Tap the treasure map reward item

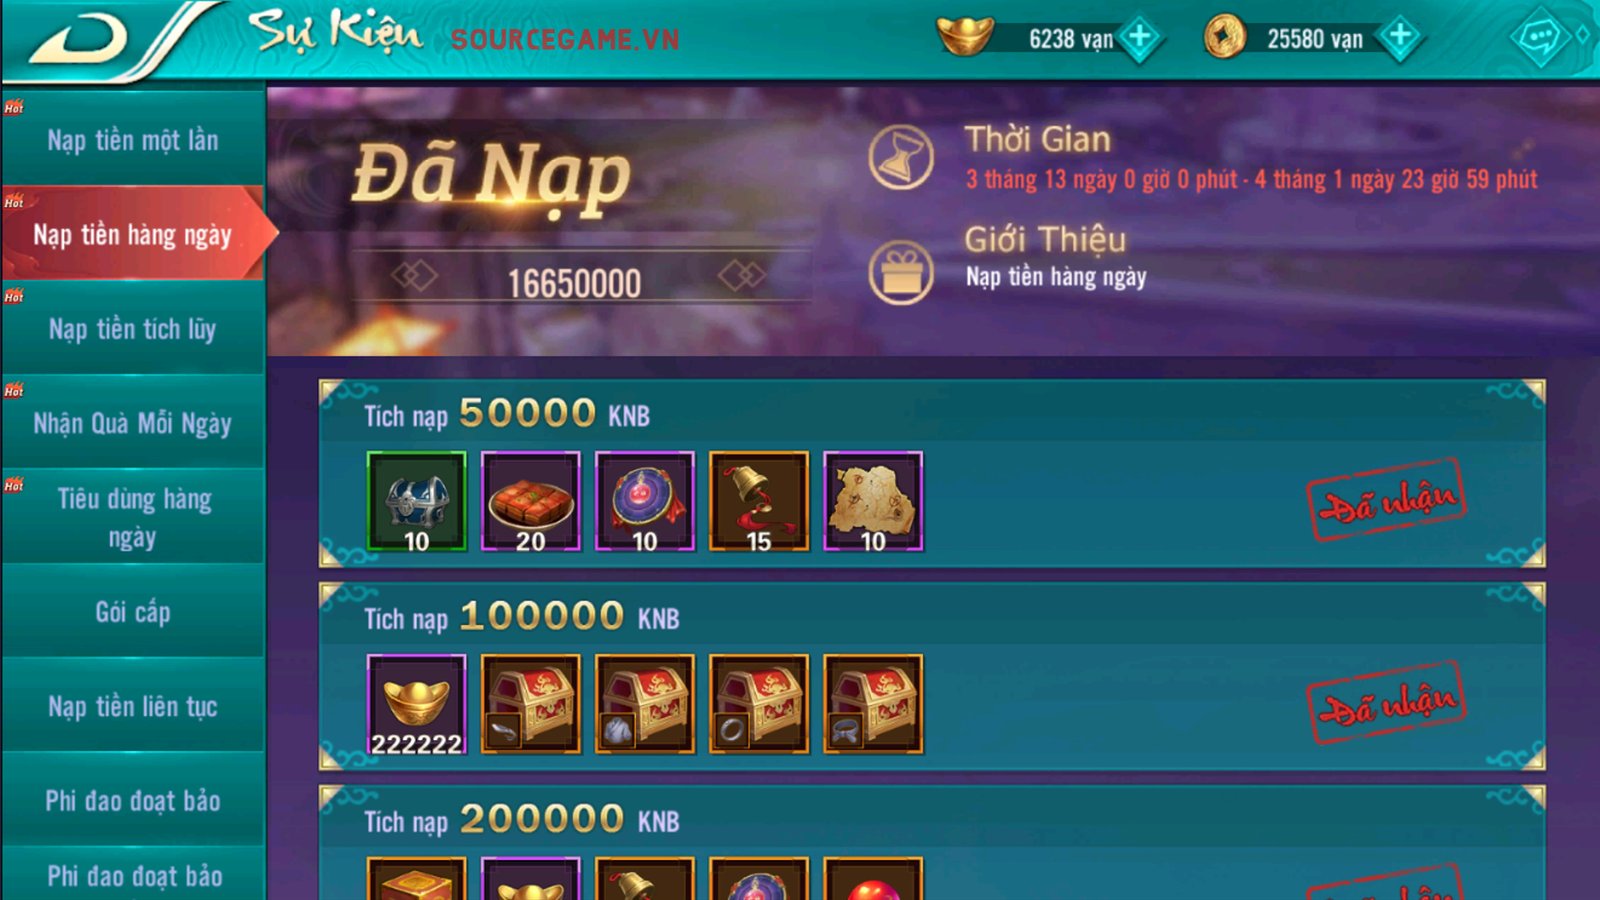873,501
